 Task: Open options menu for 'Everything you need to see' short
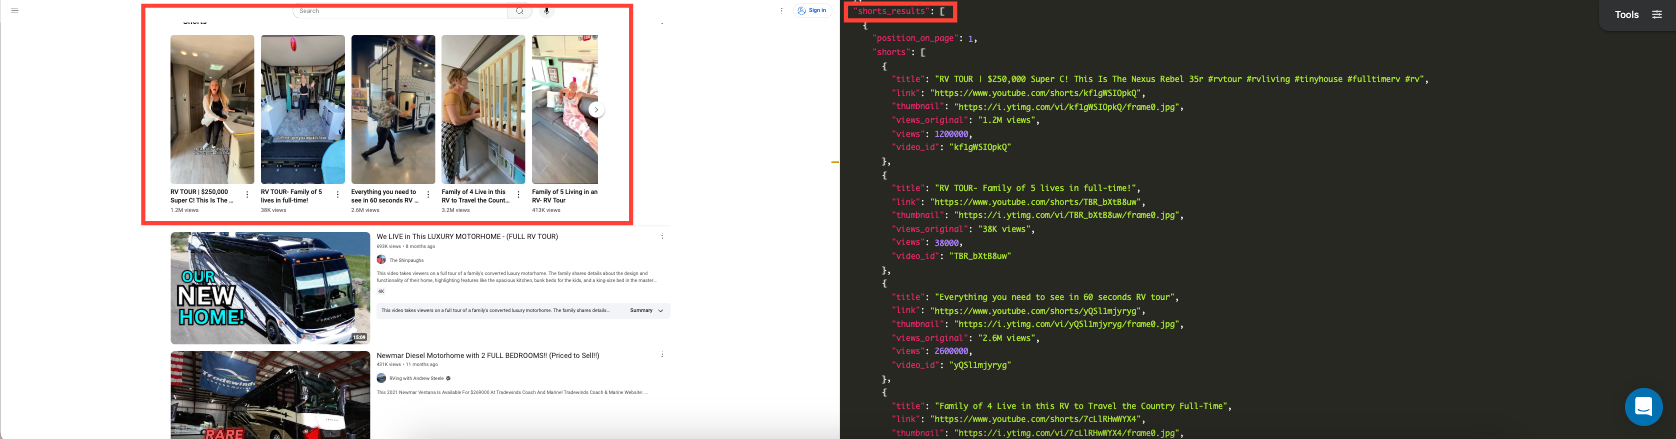(x=428, y=195)
